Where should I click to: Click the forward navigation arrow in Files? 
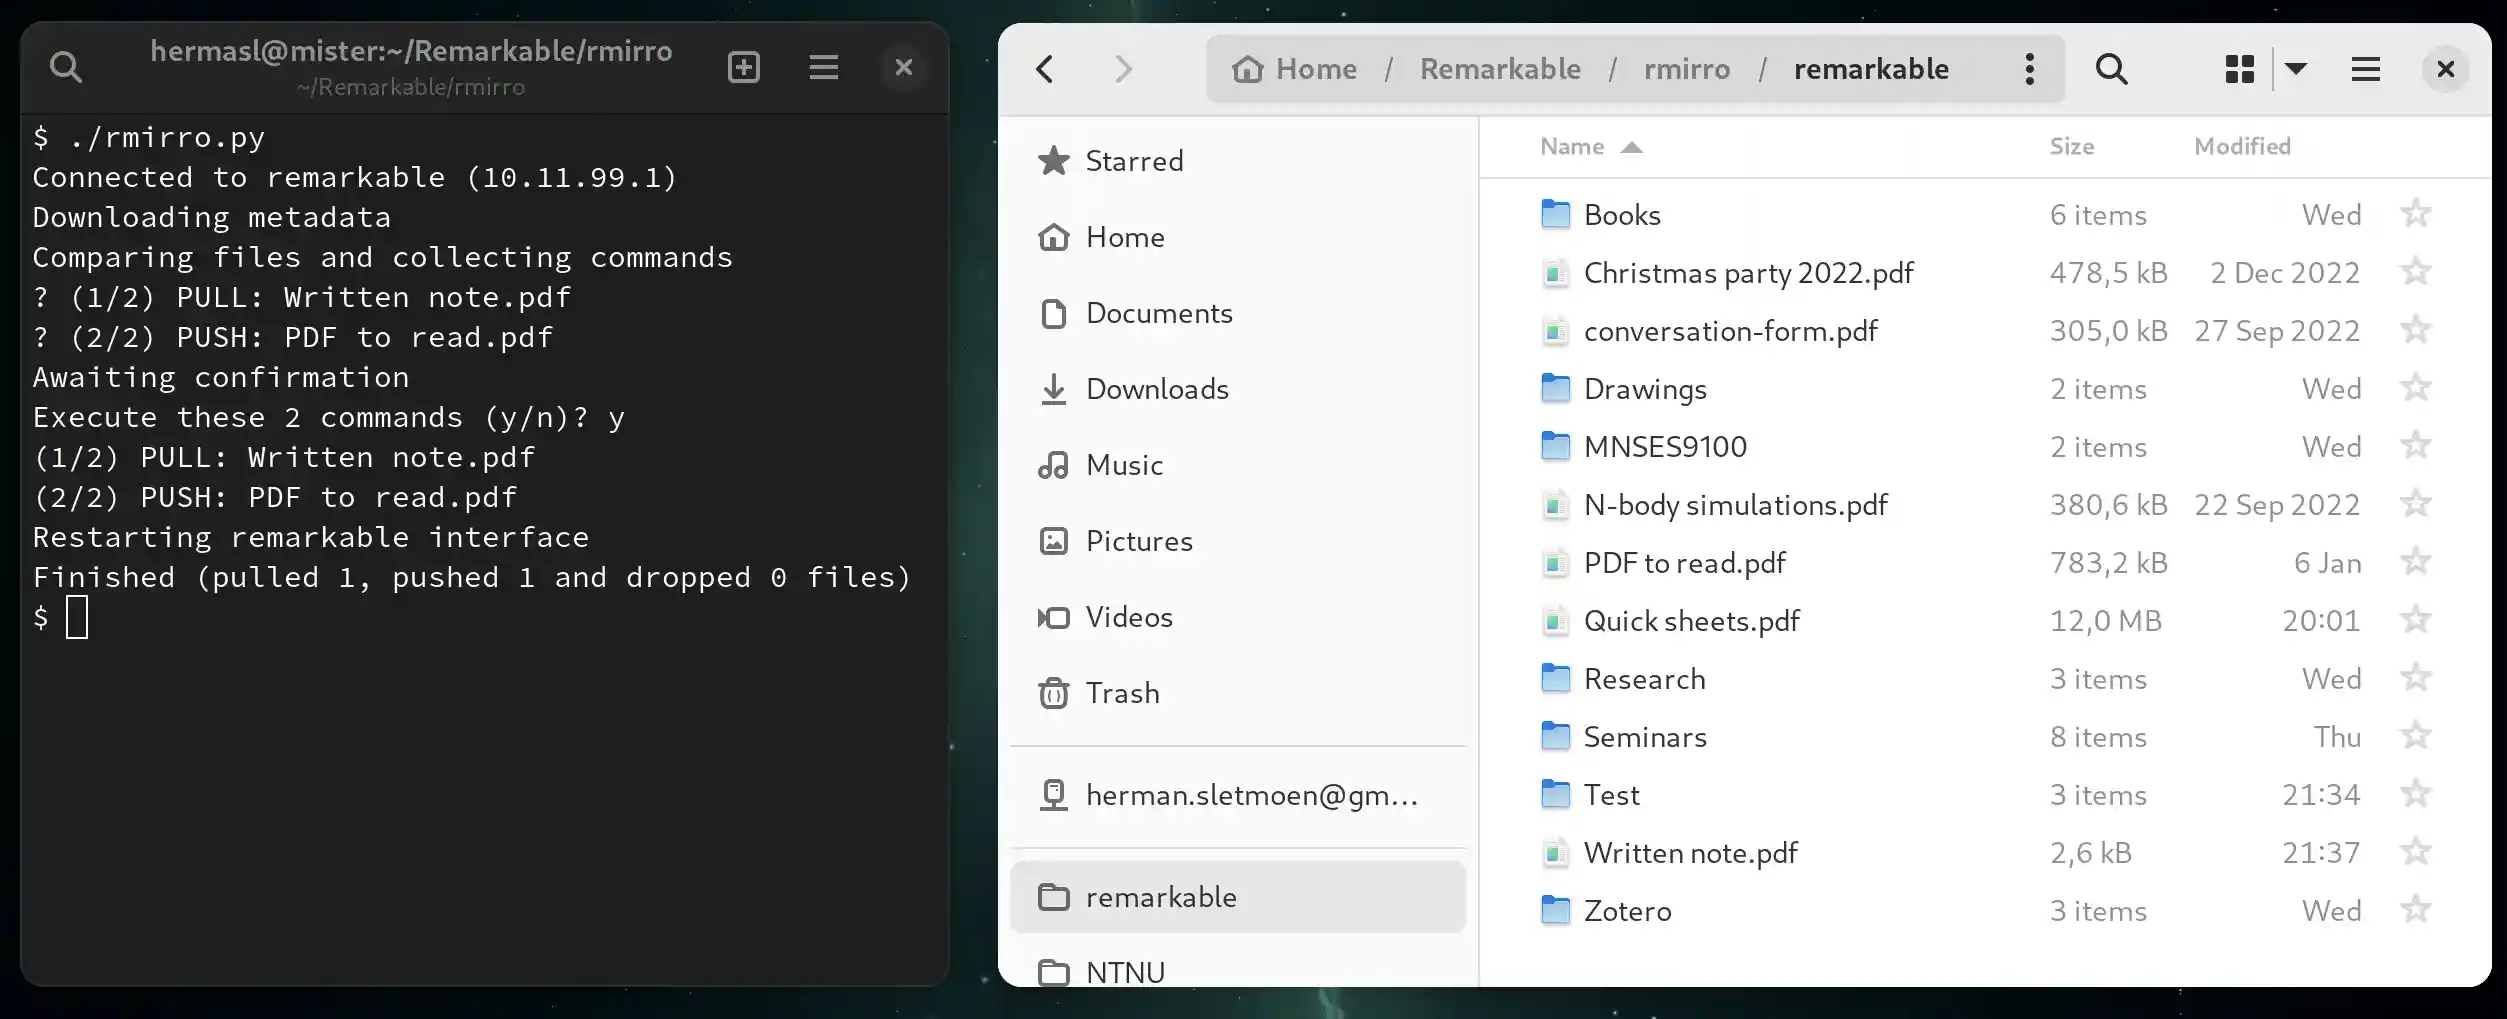1124,68
